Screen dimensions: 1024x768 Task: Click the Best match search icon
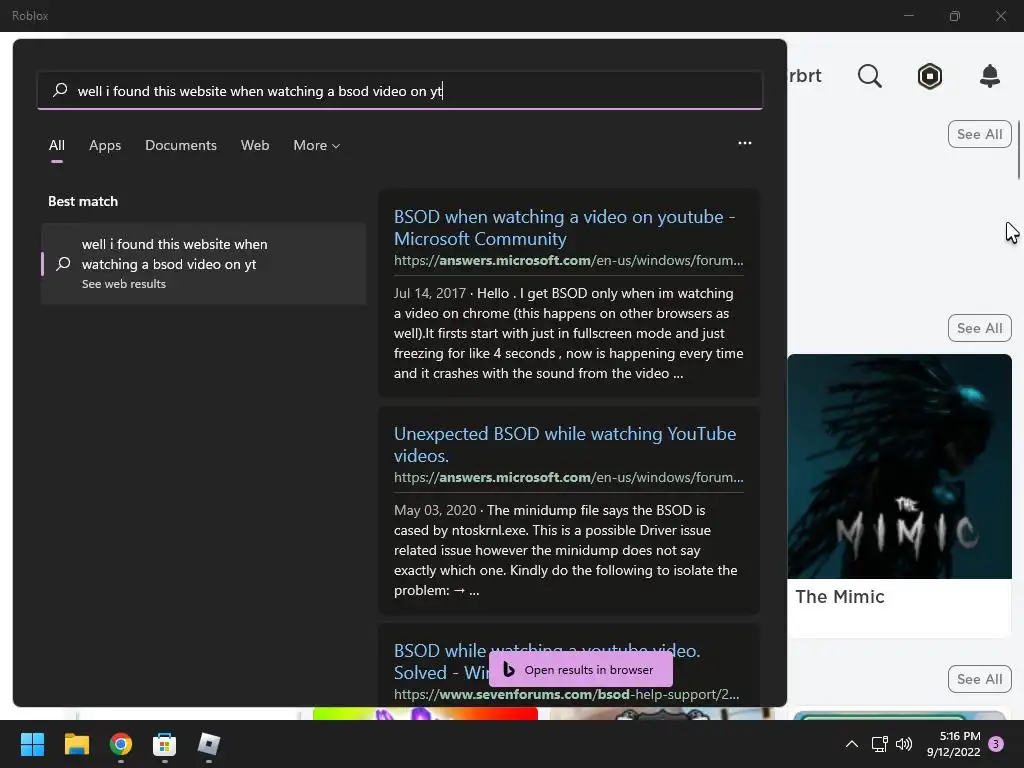[63, 264]
